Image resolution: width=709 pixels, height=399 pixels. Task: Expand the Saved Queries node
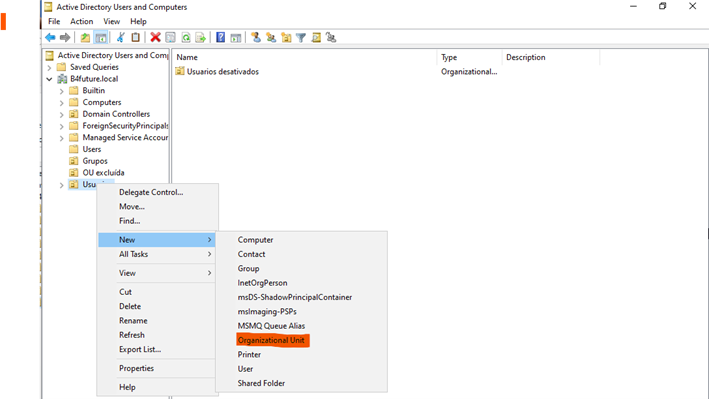[x=49, y=67]
